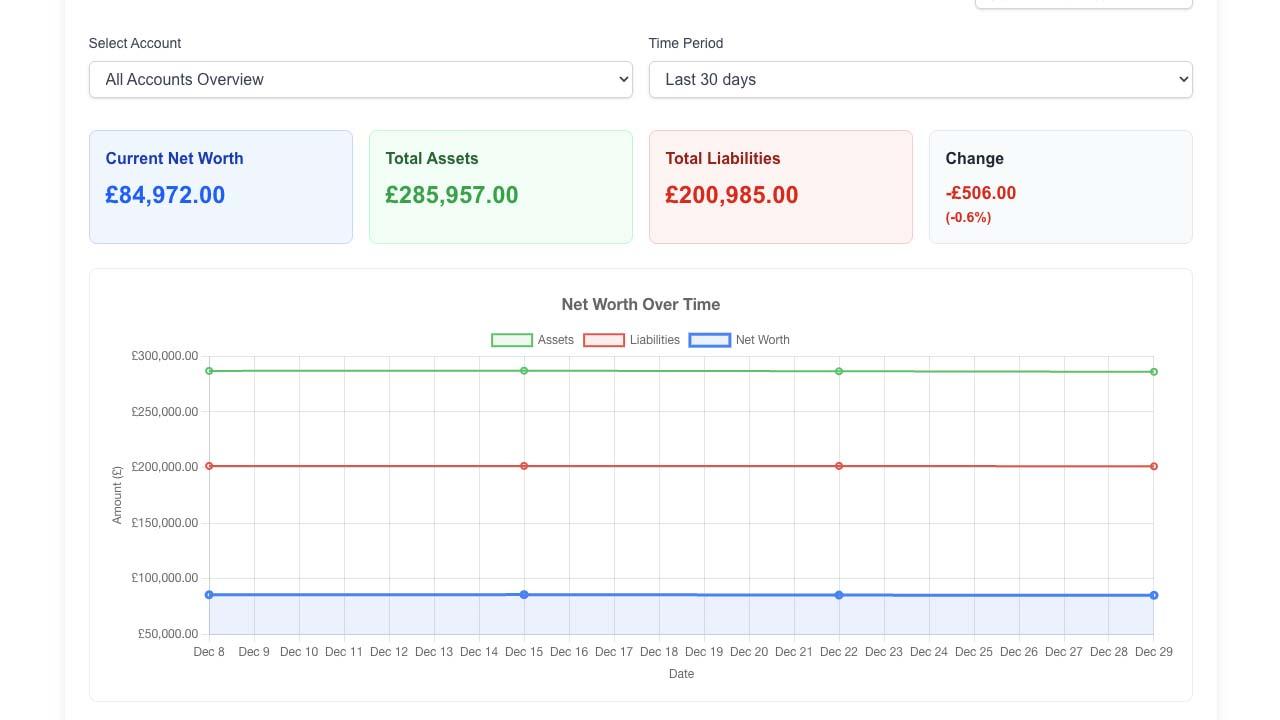This screenshot has height=720, width=1280.
Task: Toggle the Assets series via its legend entry
Action: click(532, 339)
